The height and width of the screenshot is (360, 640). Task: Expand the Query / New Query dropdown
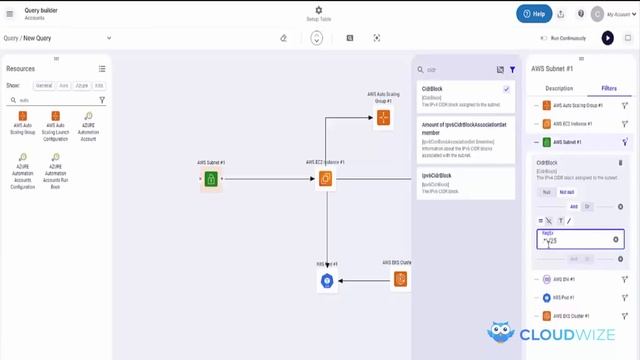click(109, 38)
